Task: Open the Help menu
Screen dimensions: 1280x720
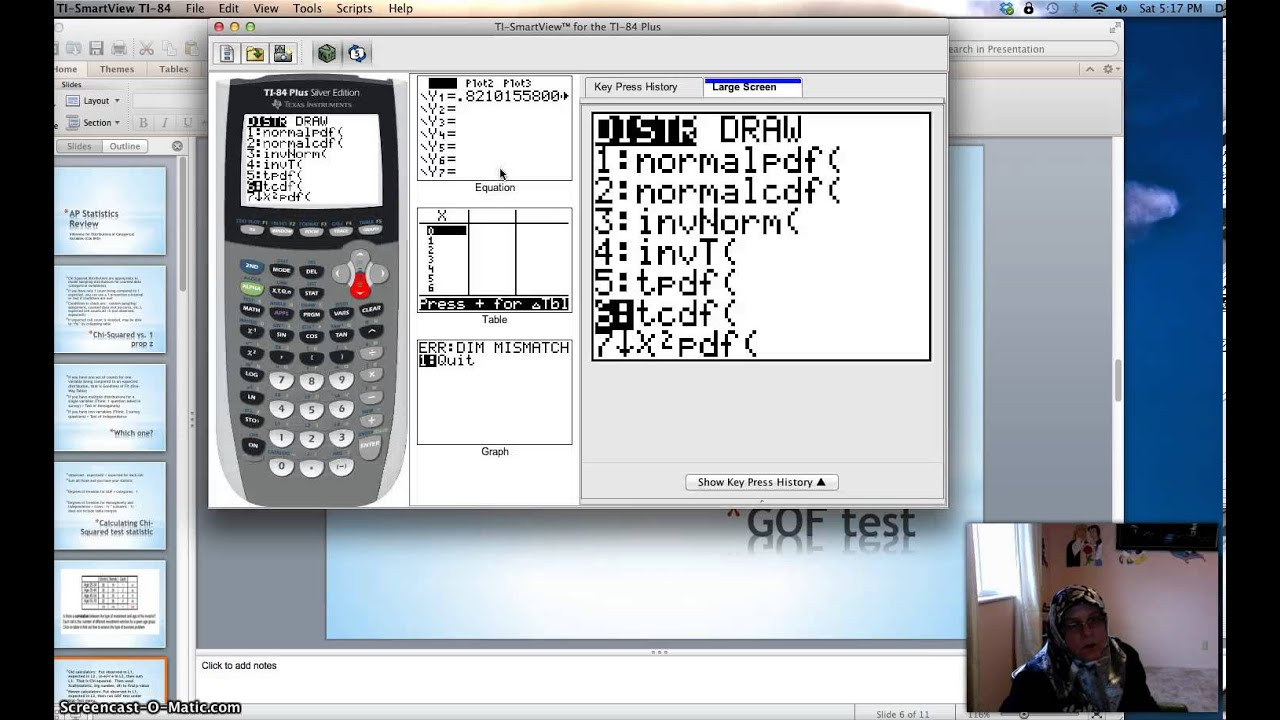Action: click(401, 8)
